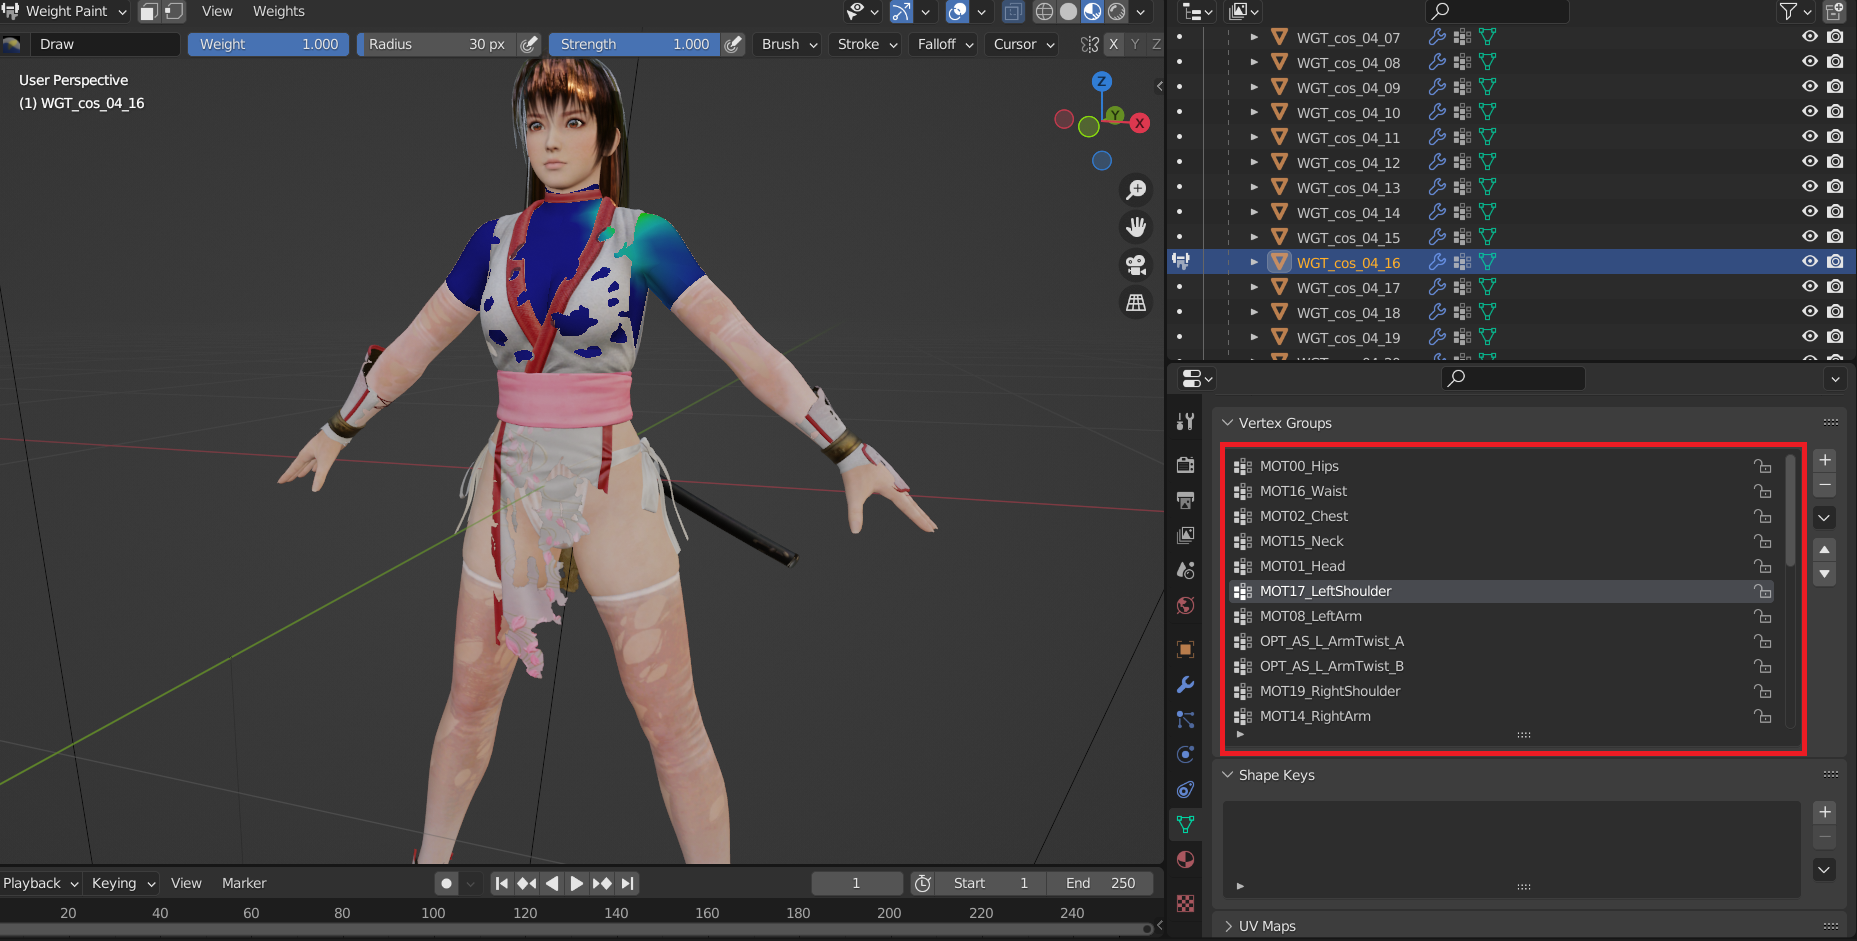Screen dimensions: 1857x941
Task: Disable WGT_cos_04_11 in renders
Action: coord(1835,137)
